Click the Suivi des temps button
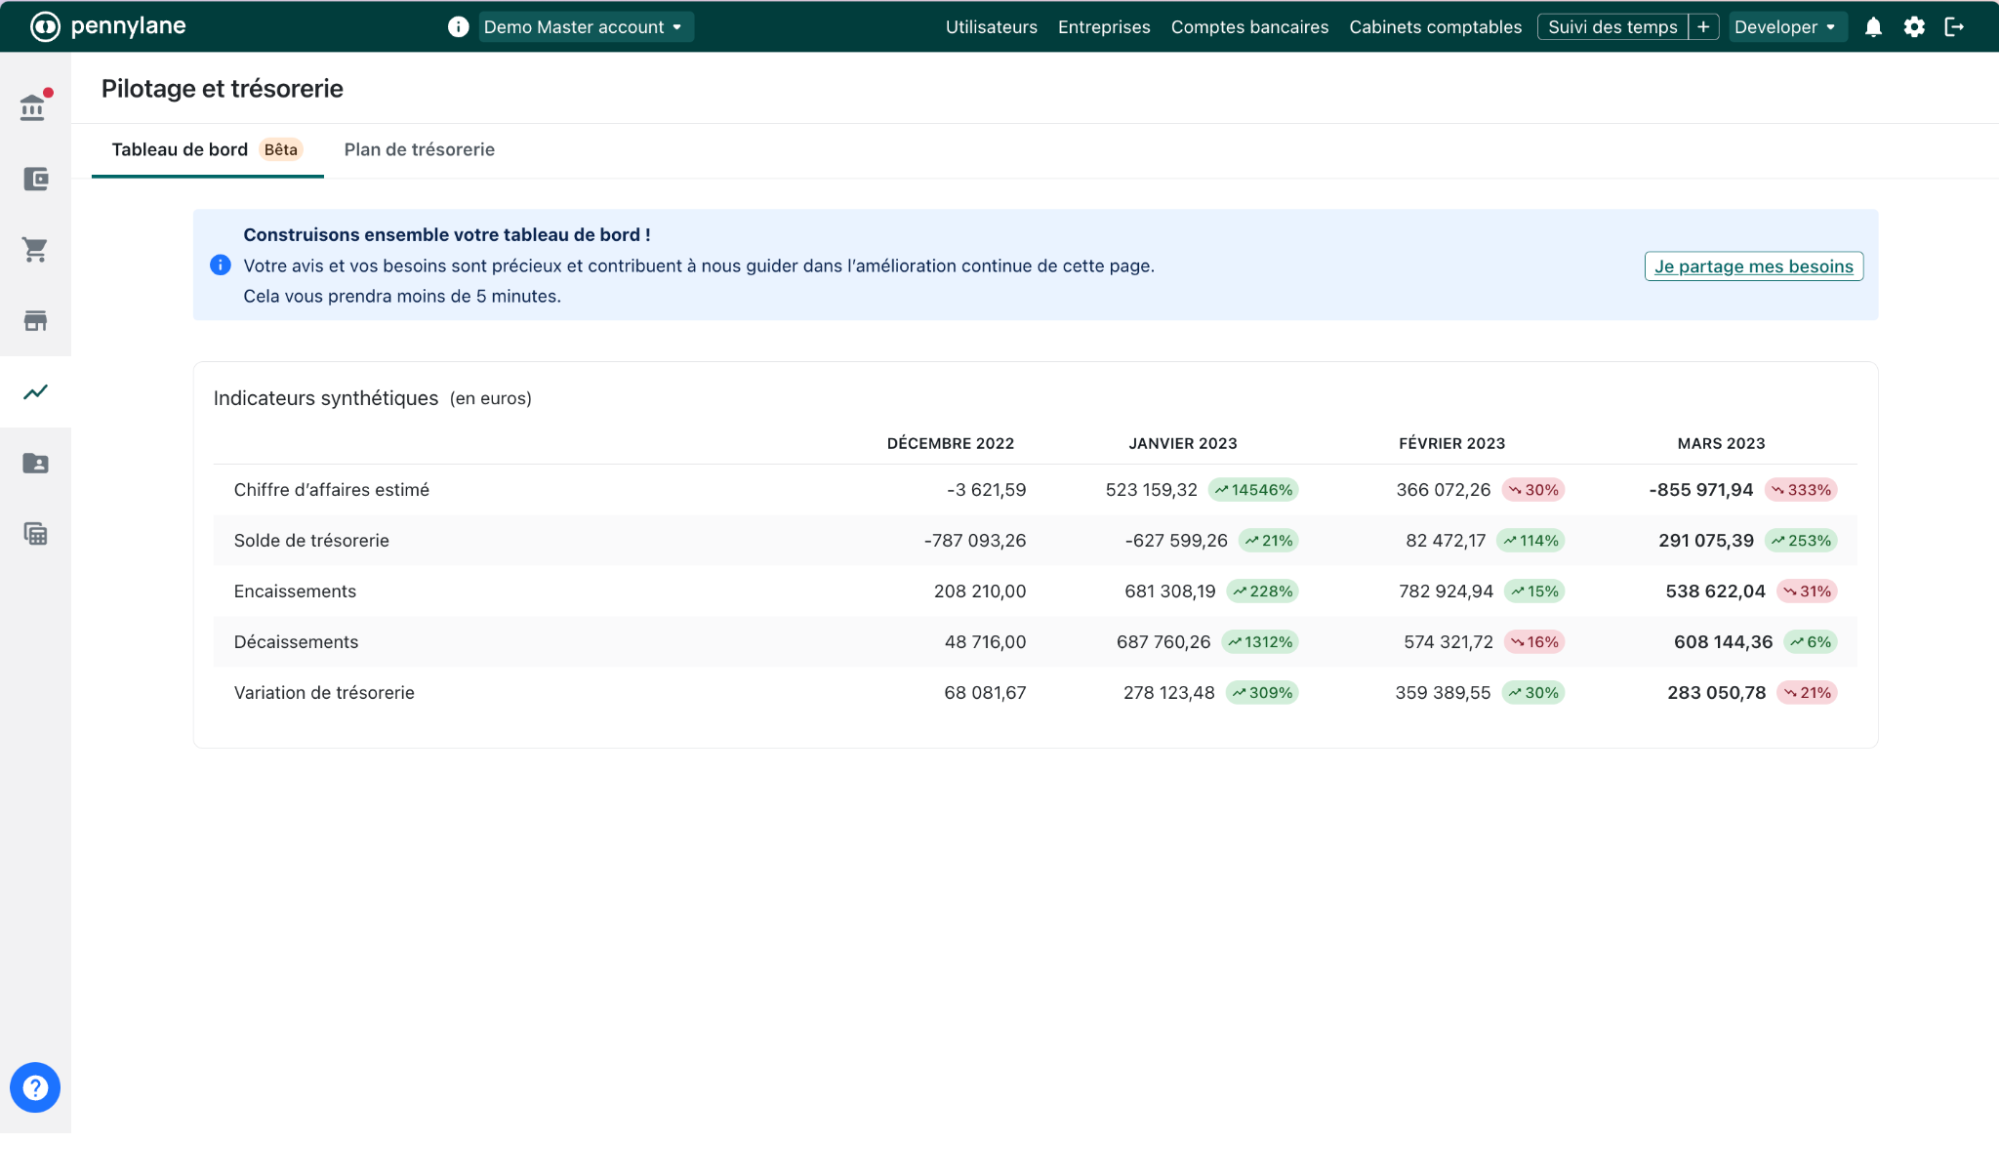 click(1612, 27)
